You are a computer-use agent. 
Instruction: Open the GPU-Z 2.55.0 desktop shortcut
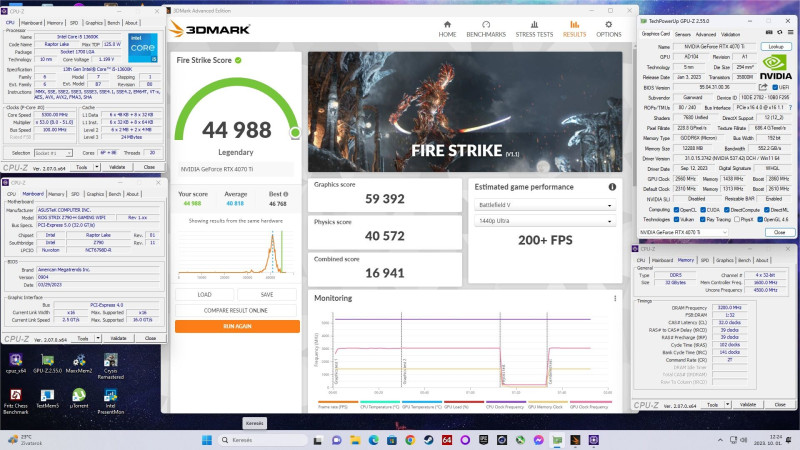point(47,364)
